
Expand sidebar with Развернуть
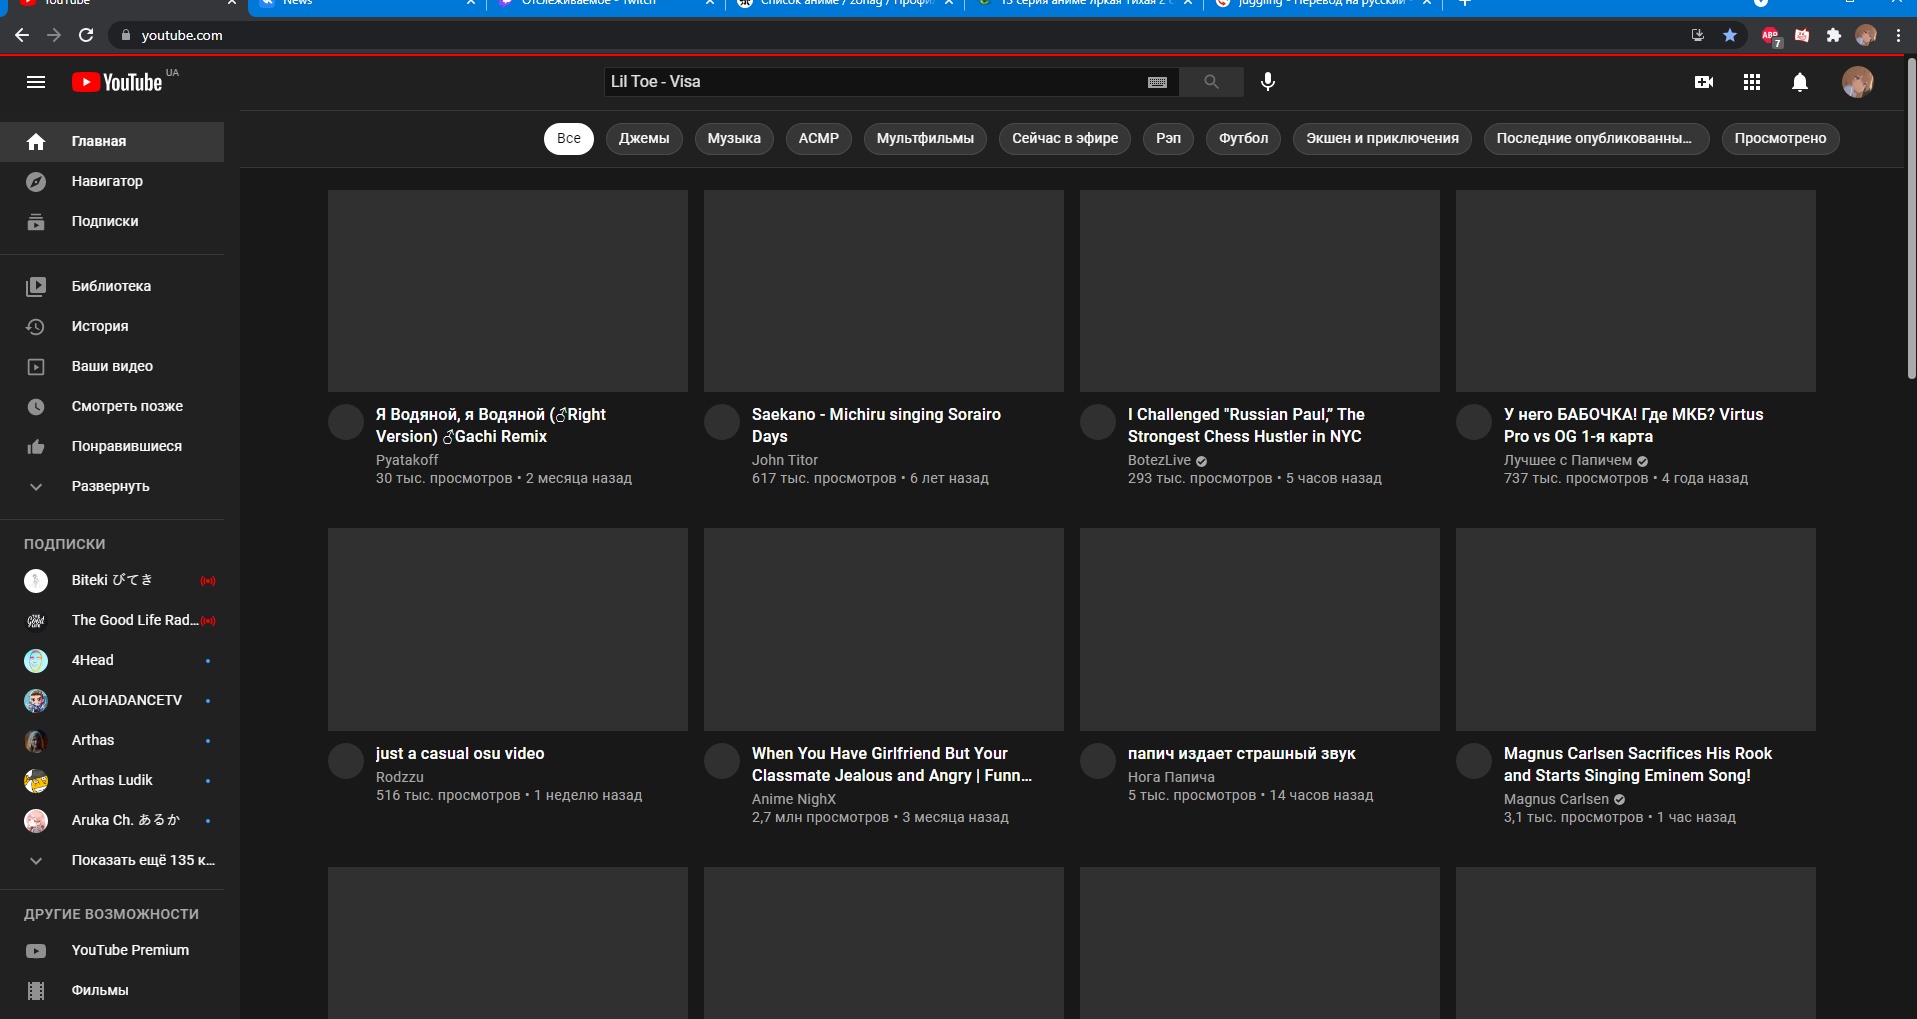[x=112, y=486]
